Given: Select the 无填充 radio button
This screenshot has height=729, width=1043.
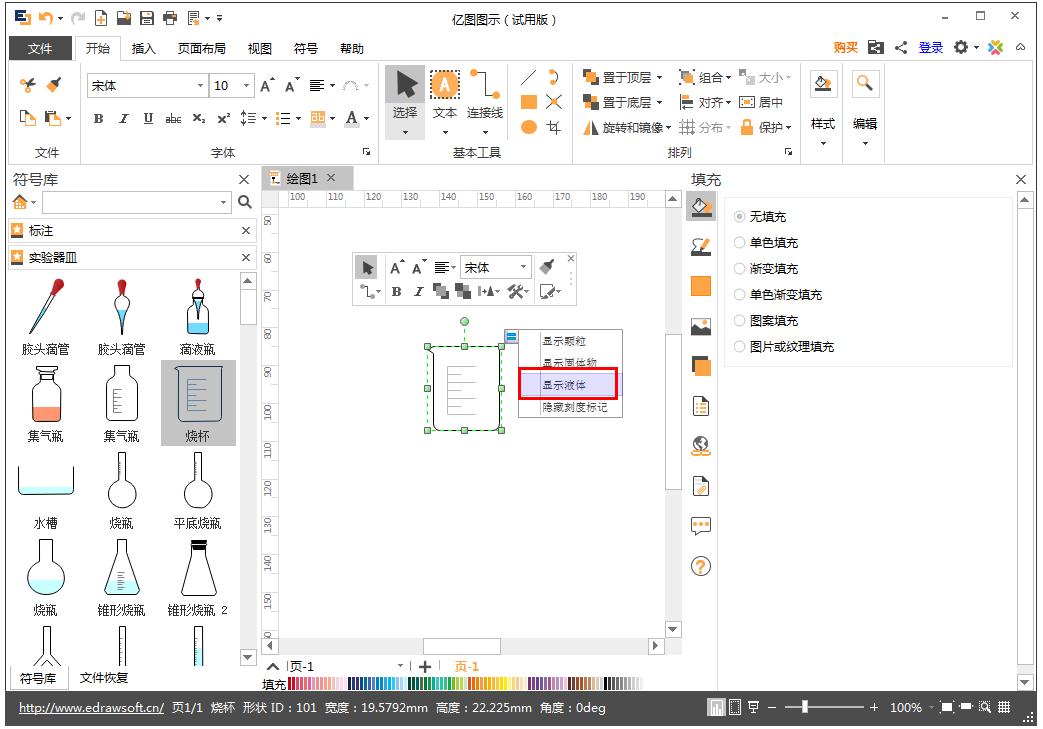Looking at the screenshot, I should coord(739,216).
